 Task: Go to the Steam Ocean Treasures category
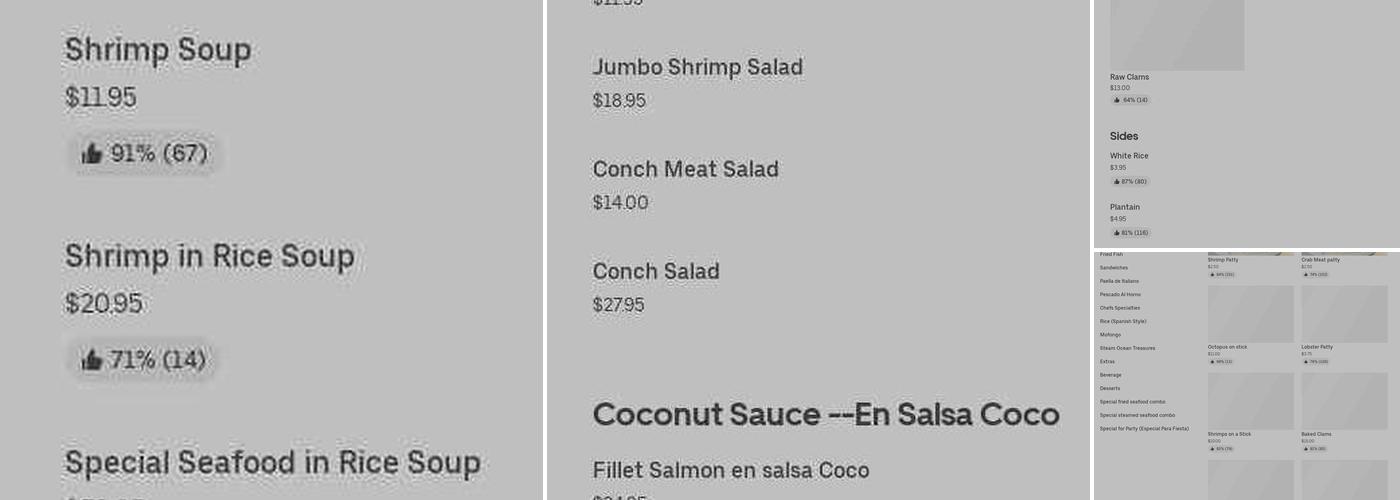[1127, 348]
